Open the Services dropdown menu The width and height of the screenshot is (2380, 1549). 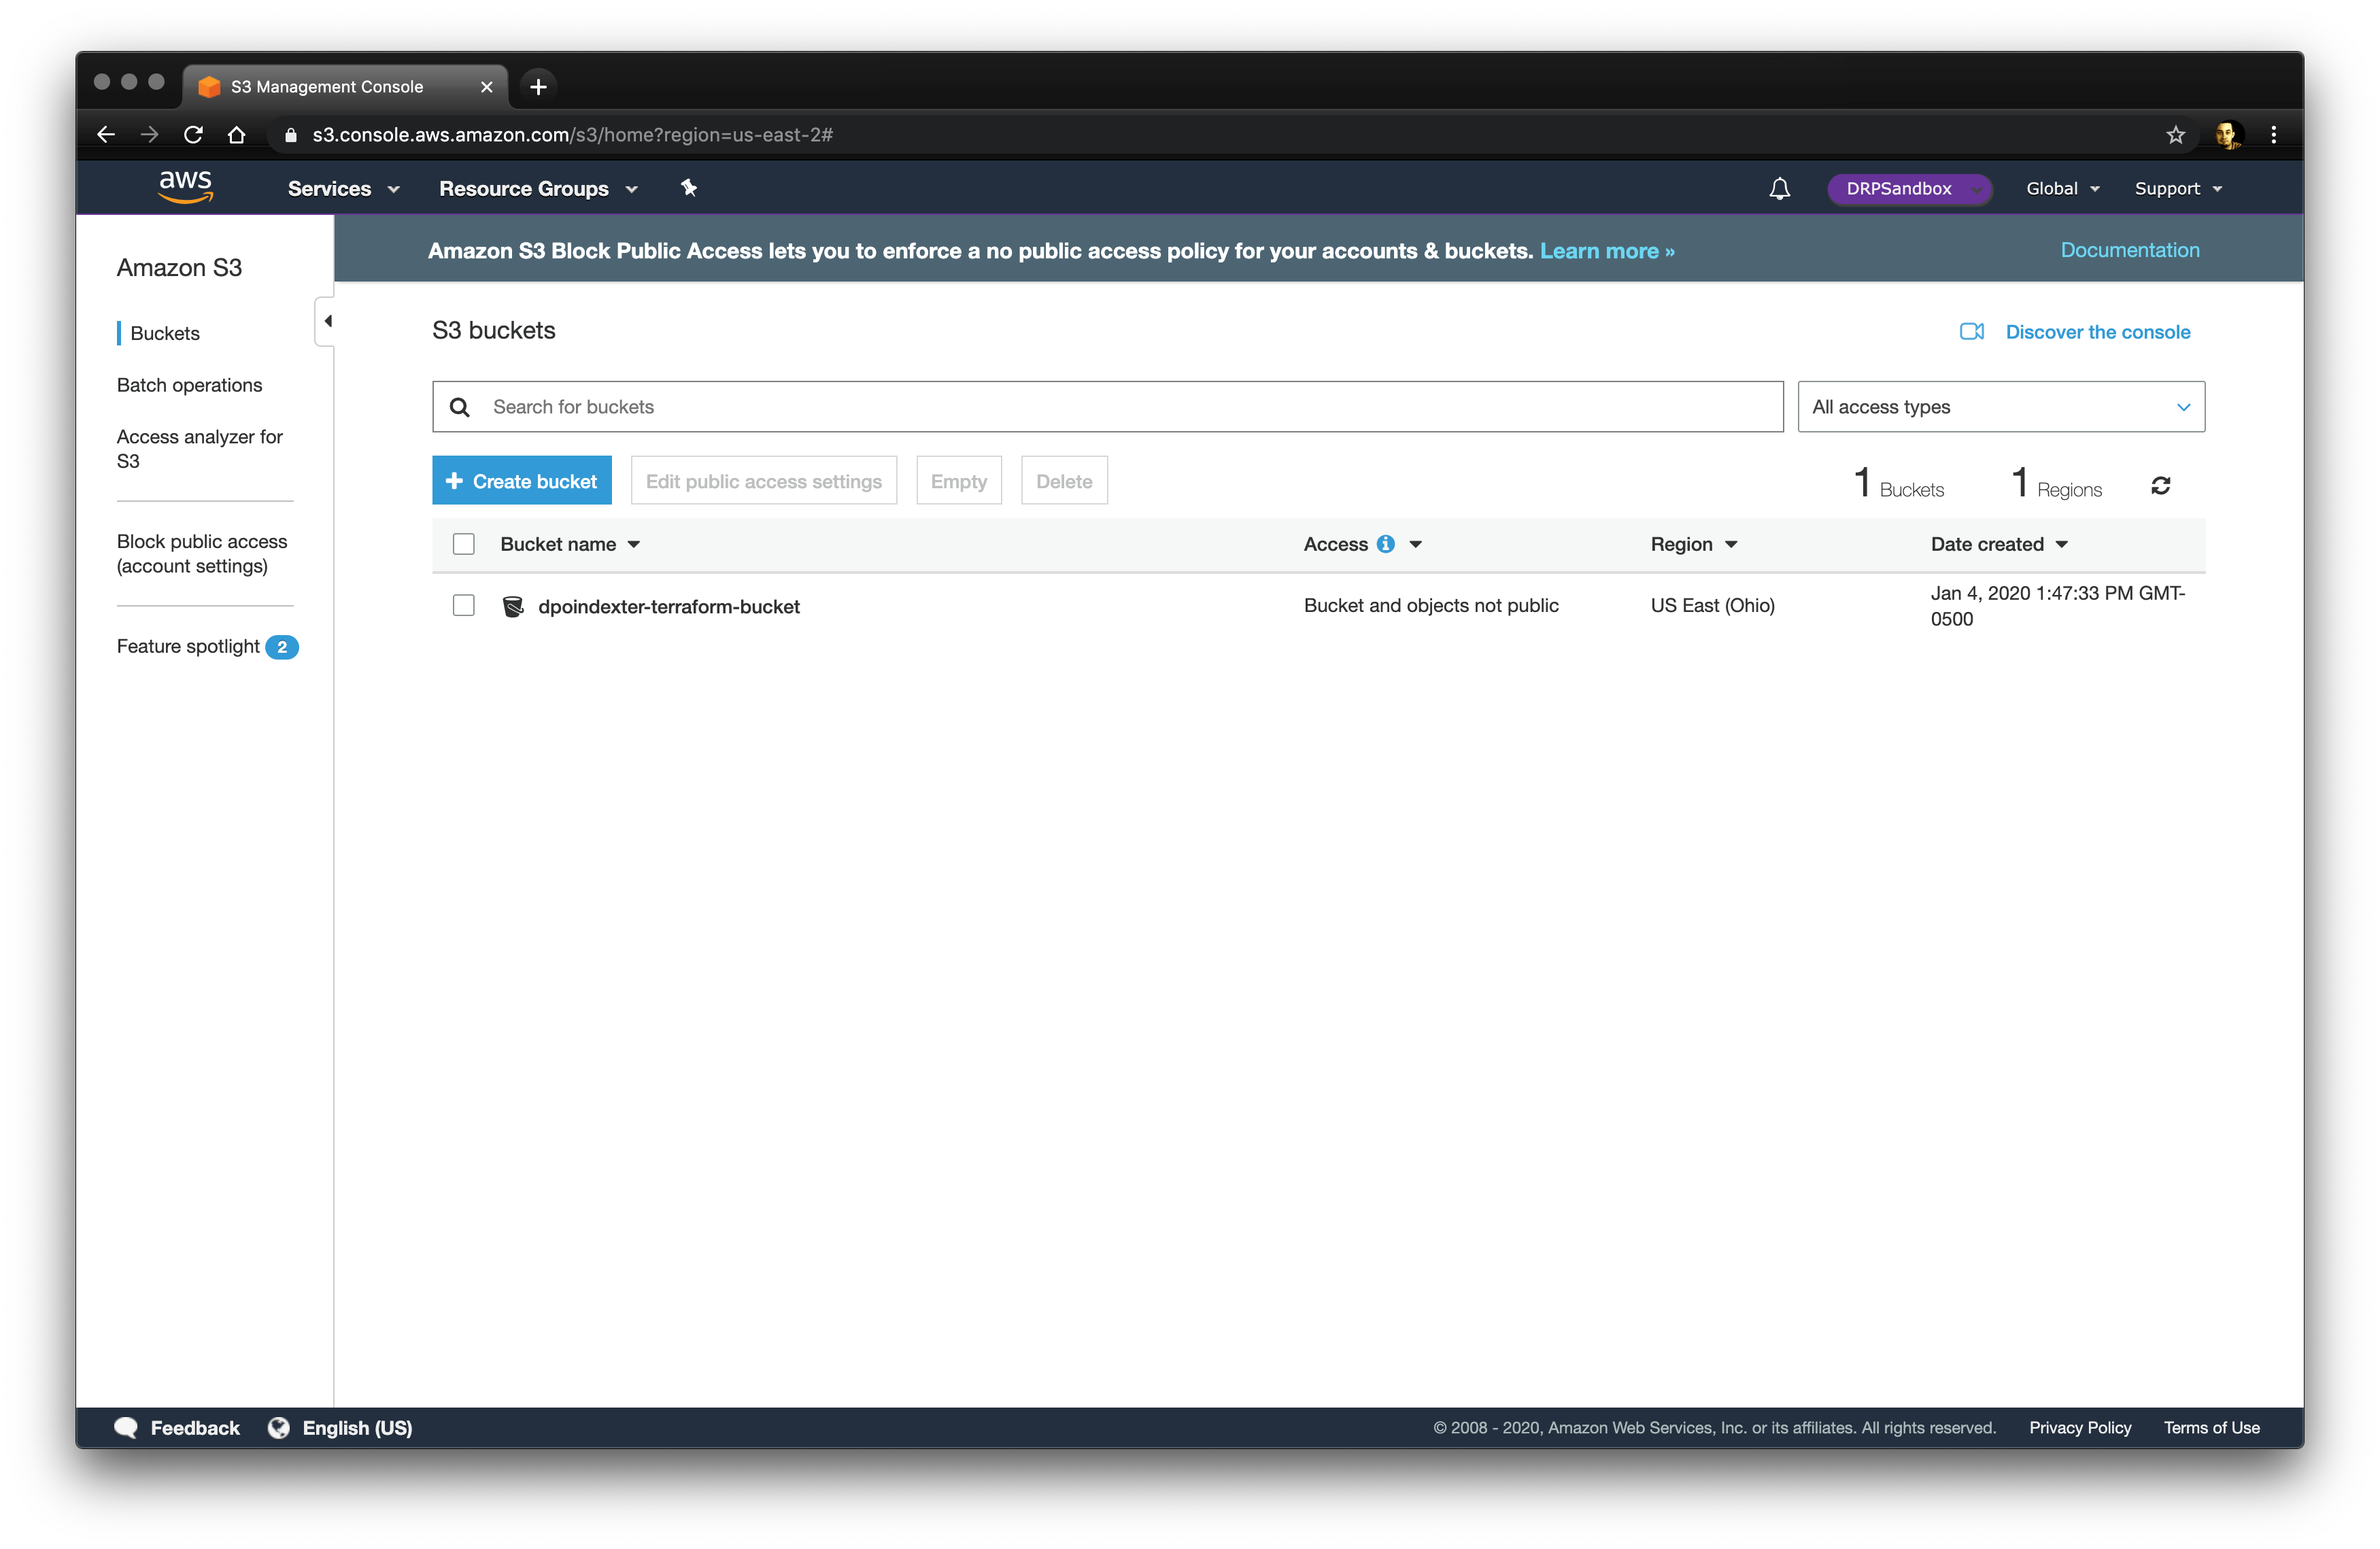pyautogui.click(x=343, y=189)
